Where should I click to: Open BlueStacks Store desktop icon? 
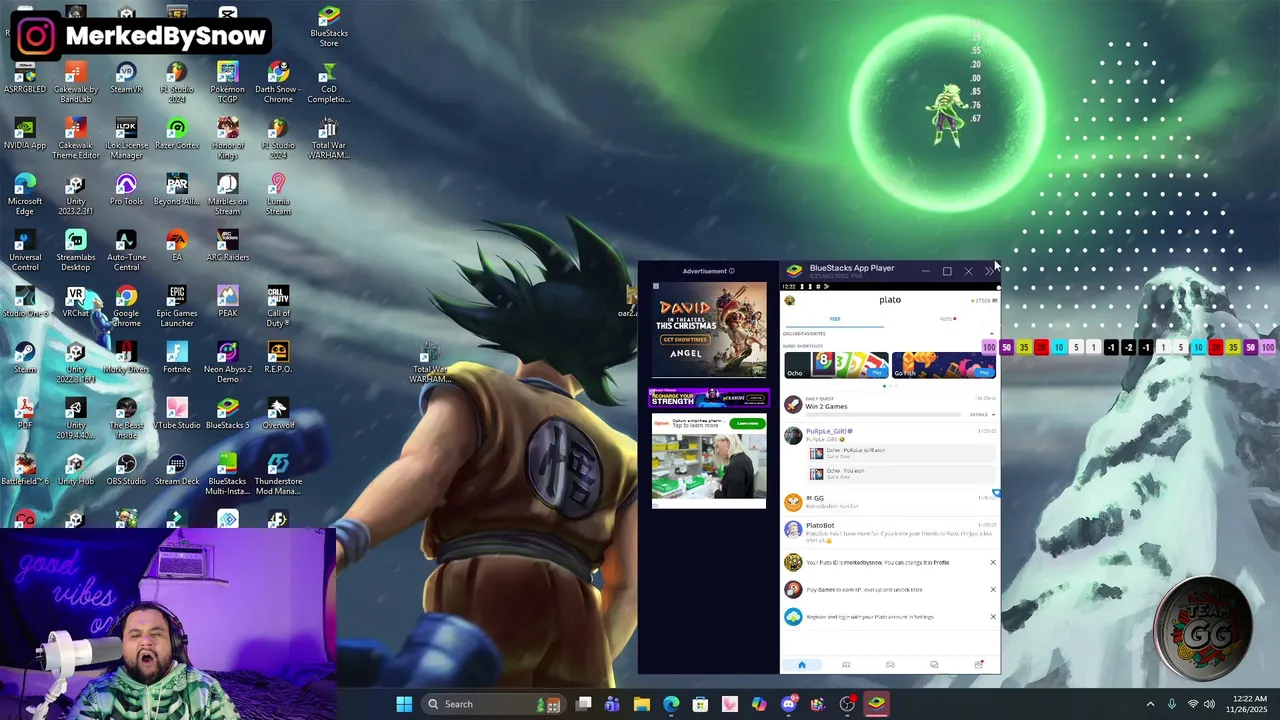[329, 27]
